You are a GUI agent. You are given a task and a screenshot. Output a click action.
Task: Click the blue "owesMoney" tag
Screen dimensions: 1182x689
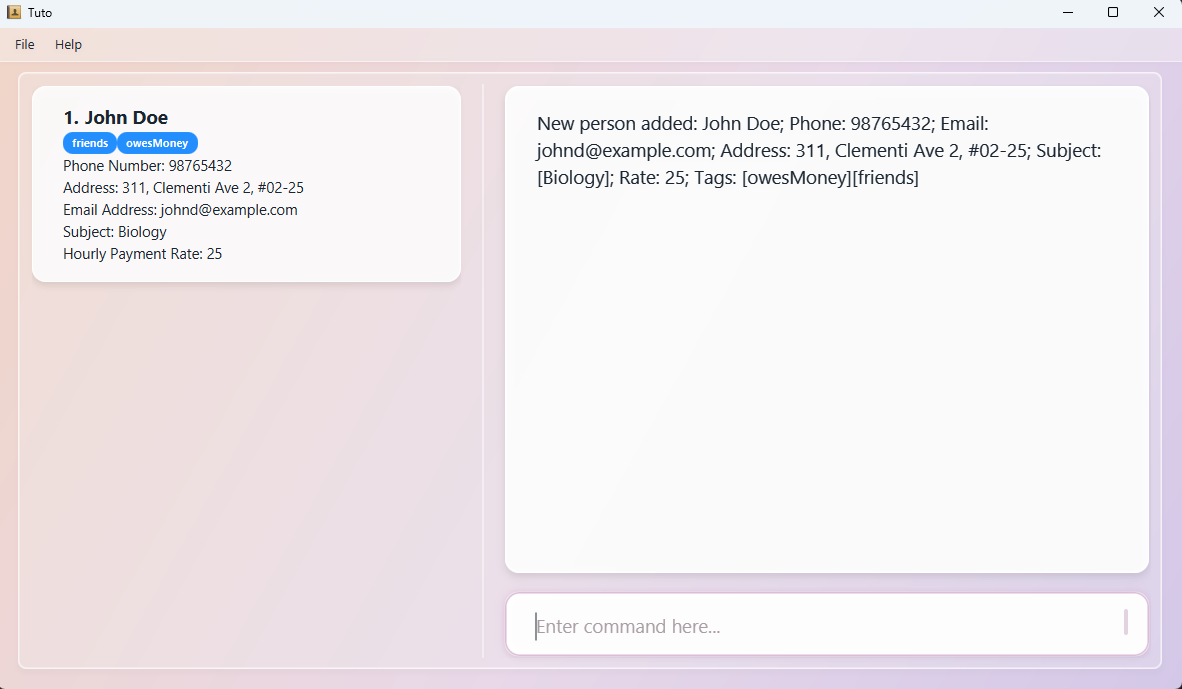click(157, 143)
